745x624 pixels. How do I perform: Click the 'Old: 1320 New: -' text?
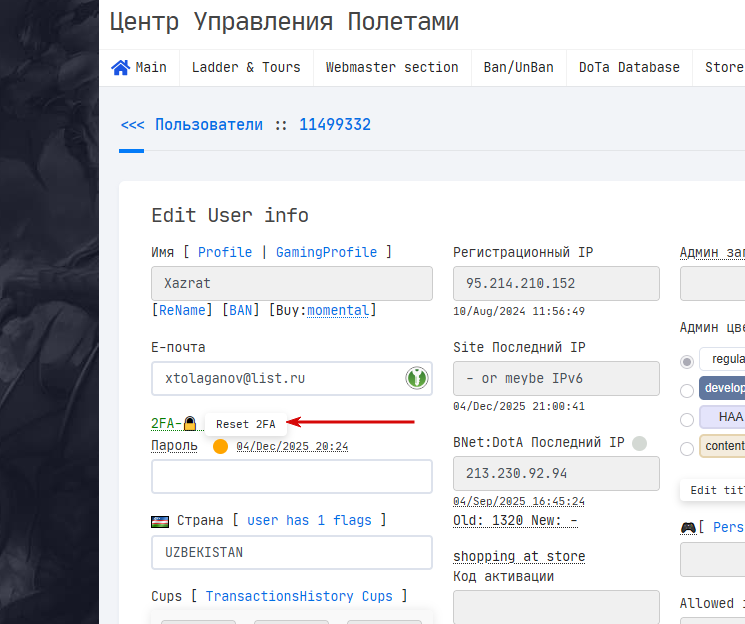point(515,520)
